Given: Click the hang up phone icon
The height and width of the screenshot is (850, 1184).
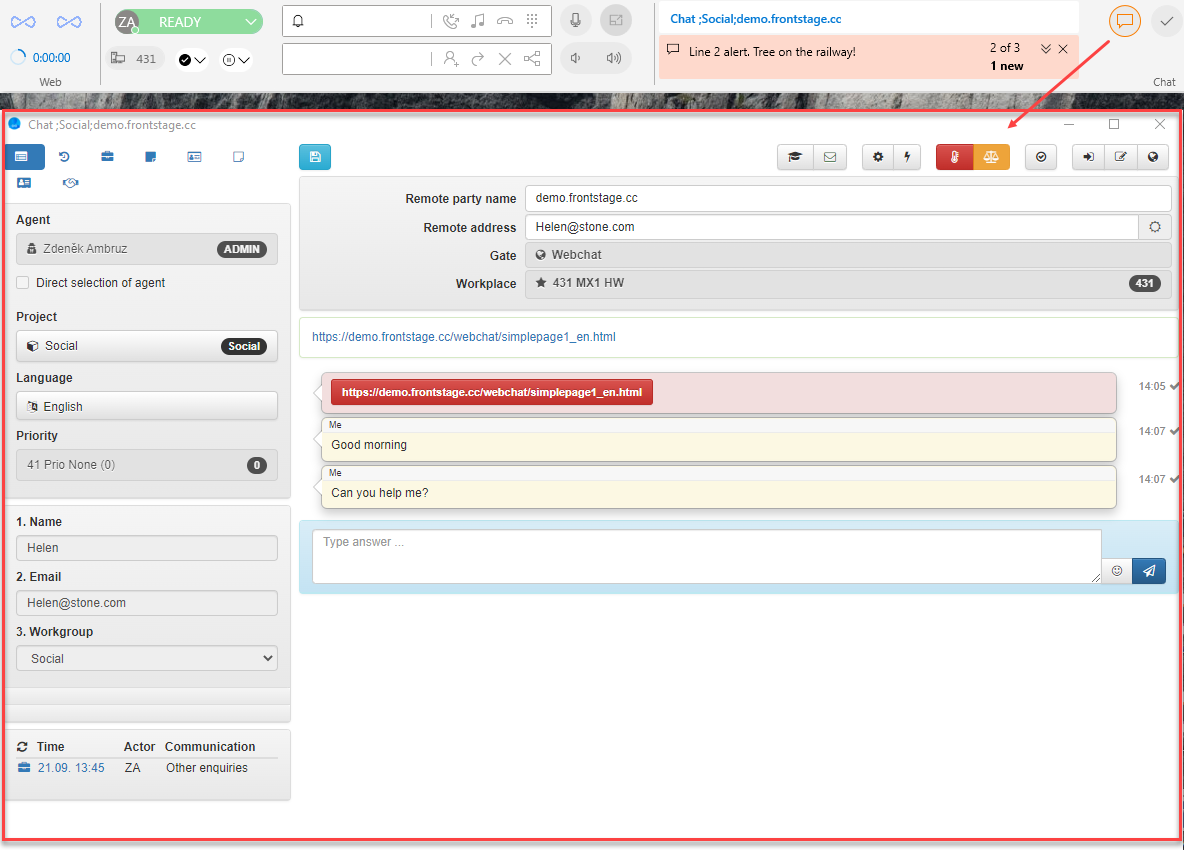Looking at the screenshot, I should point(504,21).
